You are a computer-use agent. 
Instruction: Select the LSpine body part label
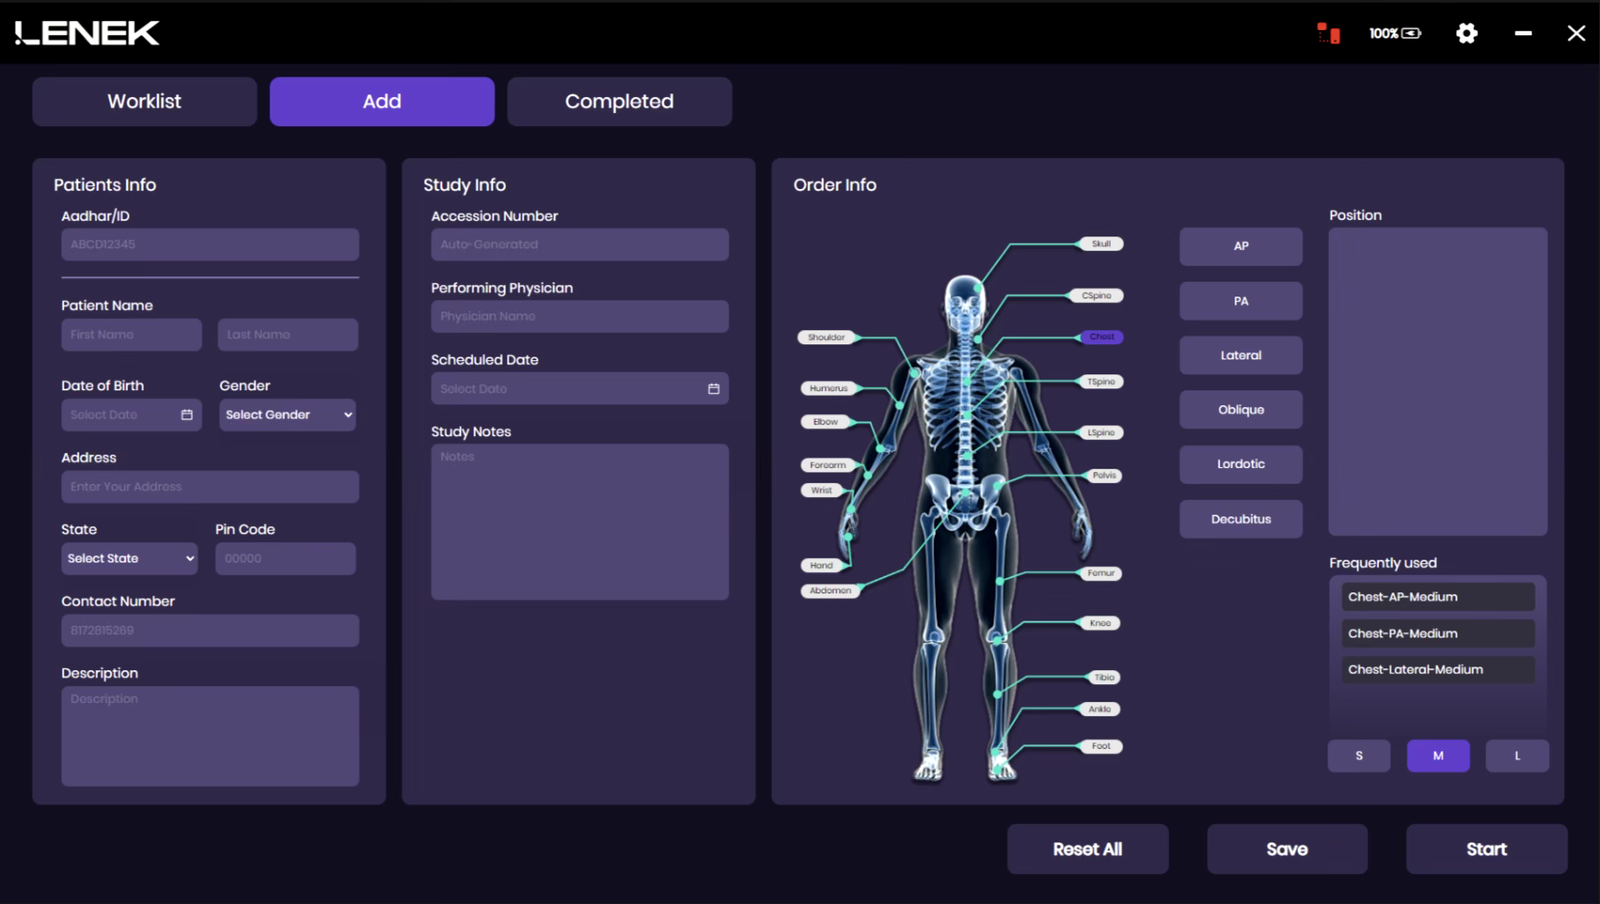pos(1101,433)
